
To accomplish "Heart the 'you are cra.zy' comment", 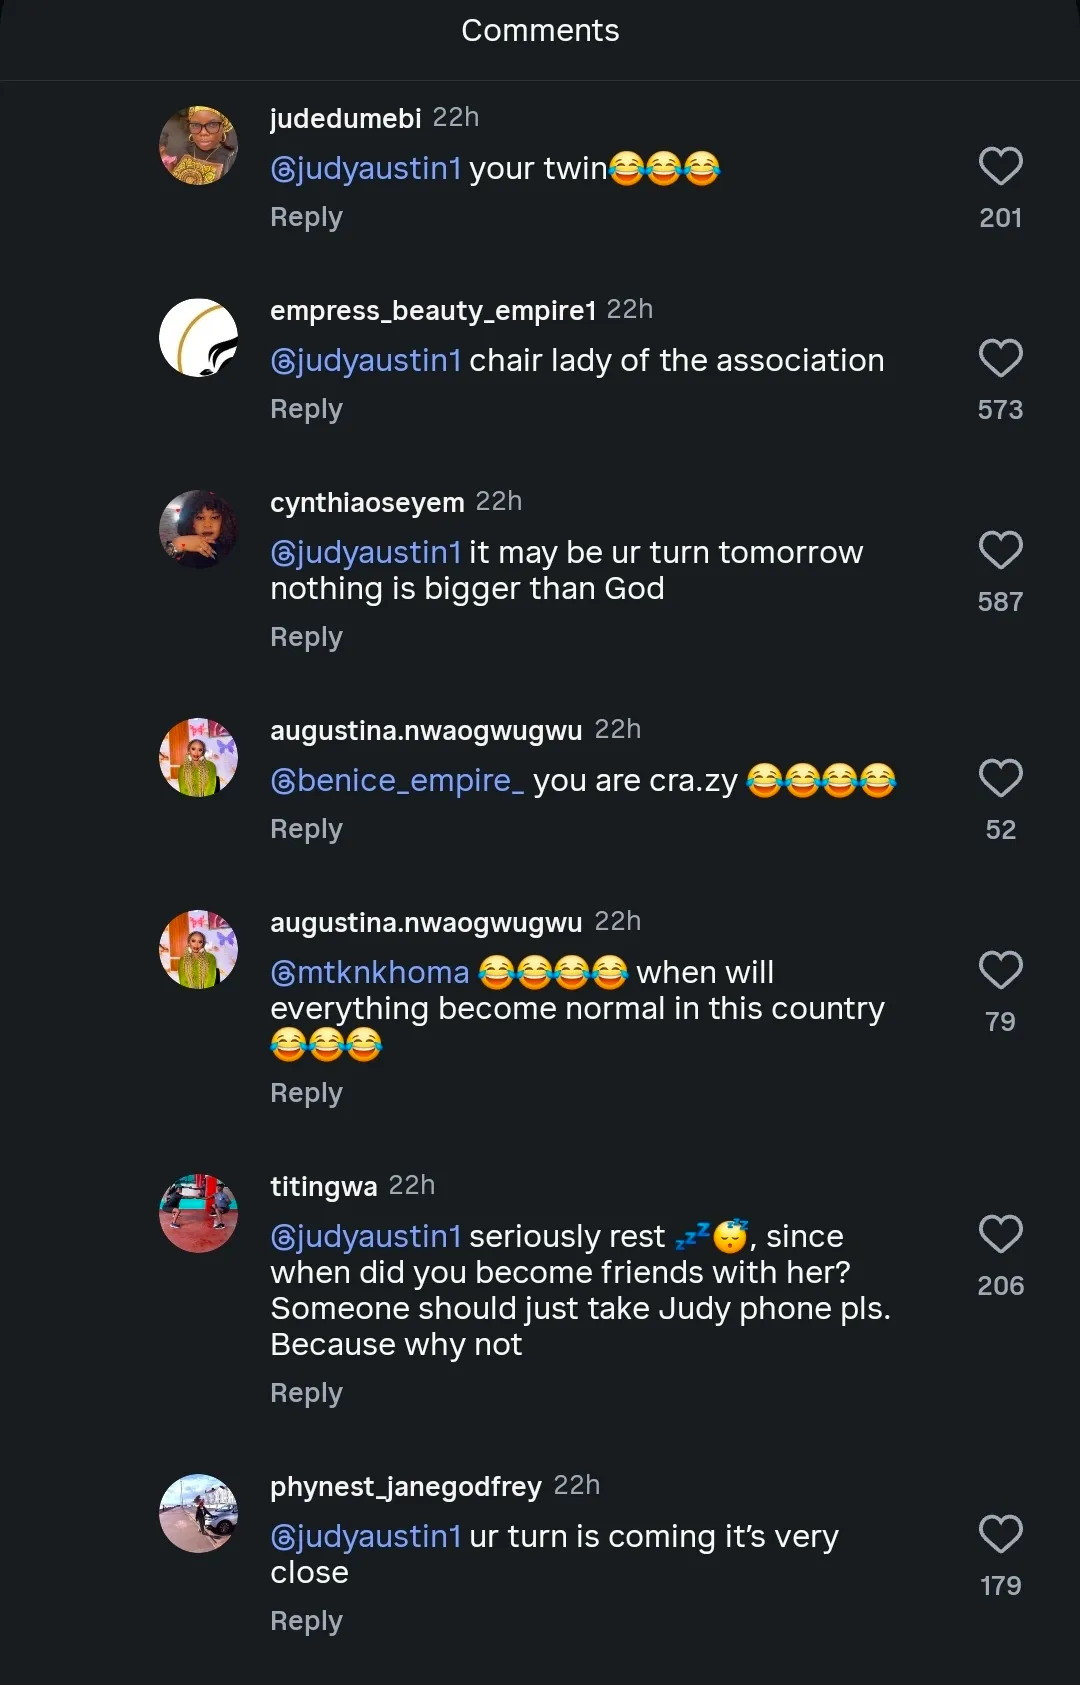I will 1000,779.
